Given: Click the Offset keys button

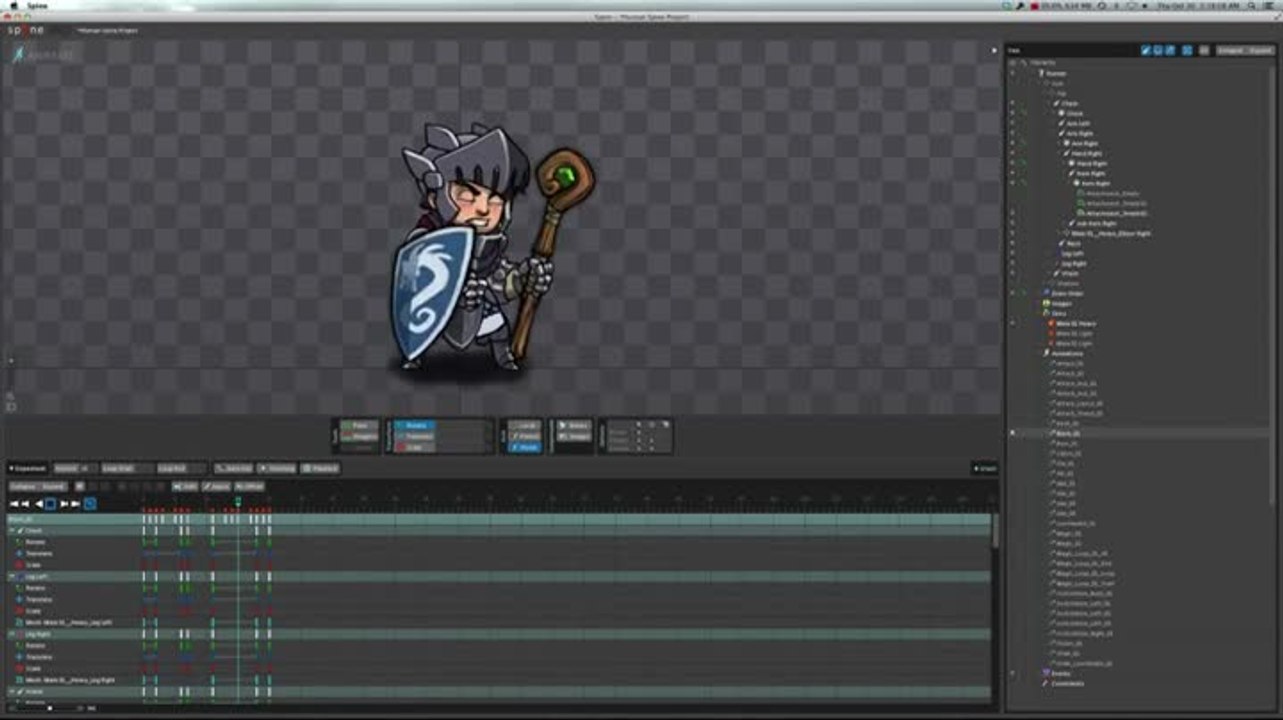Looking at the screenshot, I should tap(249, 487).
